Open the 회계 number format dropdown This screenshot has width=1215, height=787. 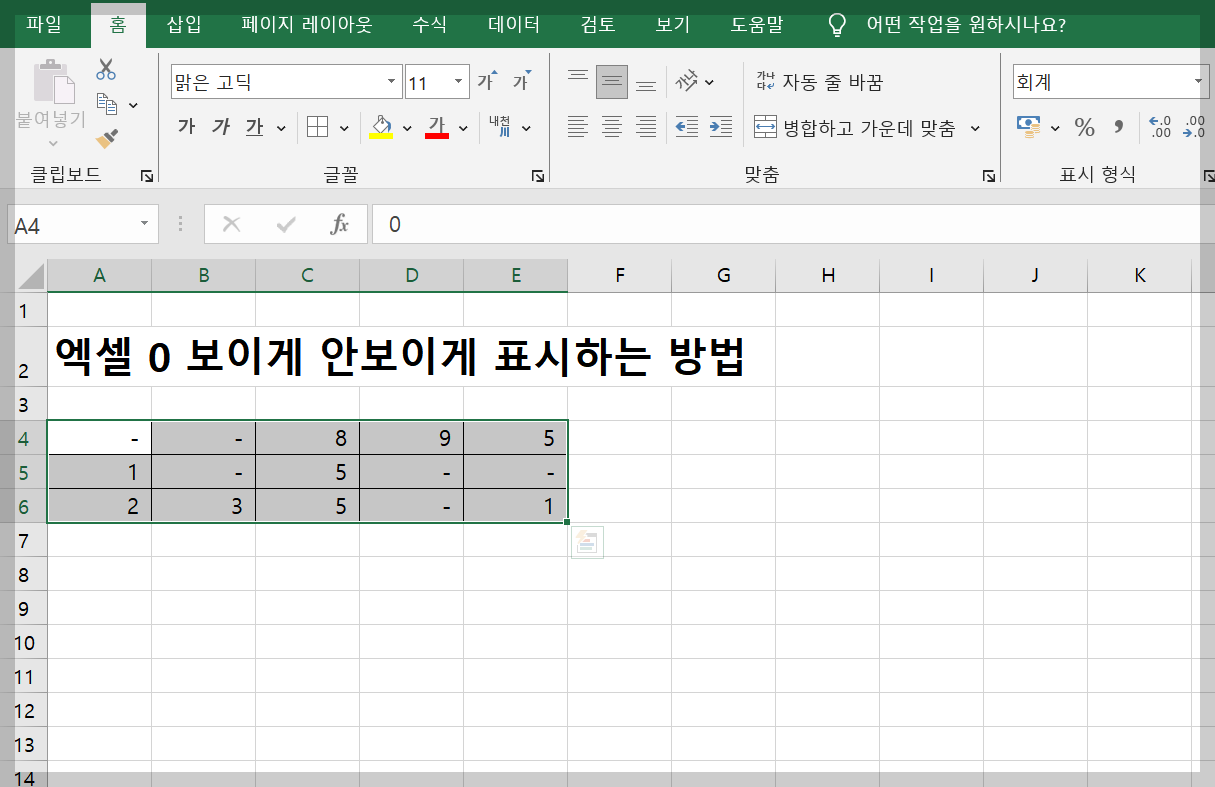point(1197,81)
